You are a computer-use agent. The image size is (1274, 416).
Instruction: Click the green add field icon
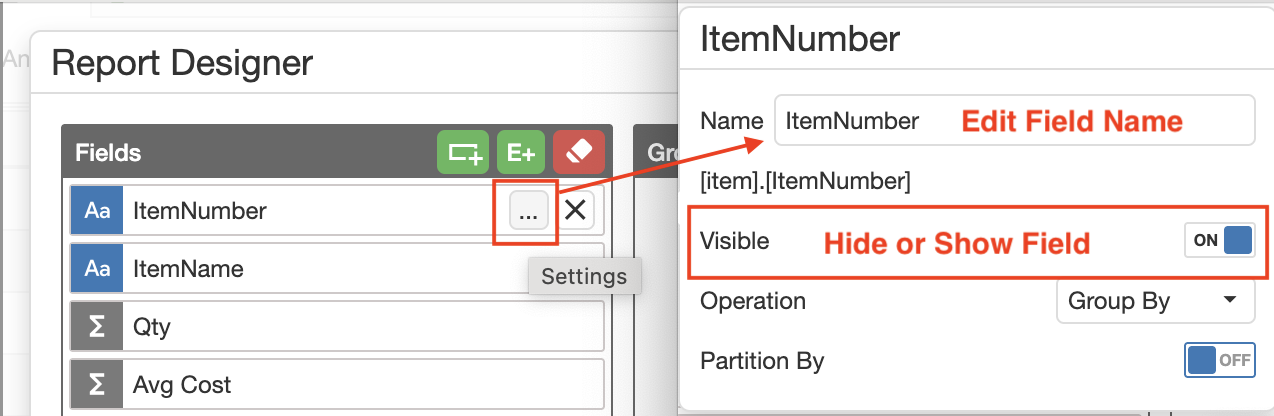point(463,152)
